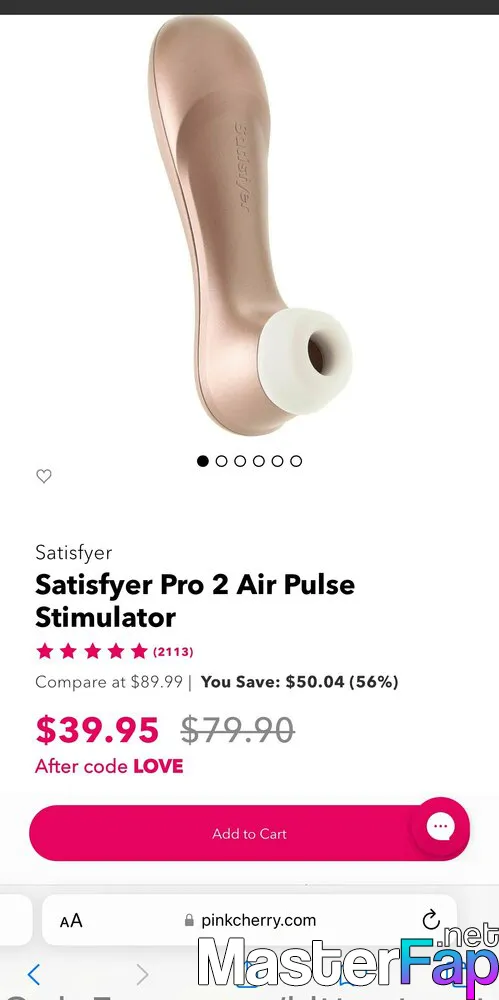Reload the page in Safari

point(431,920)
